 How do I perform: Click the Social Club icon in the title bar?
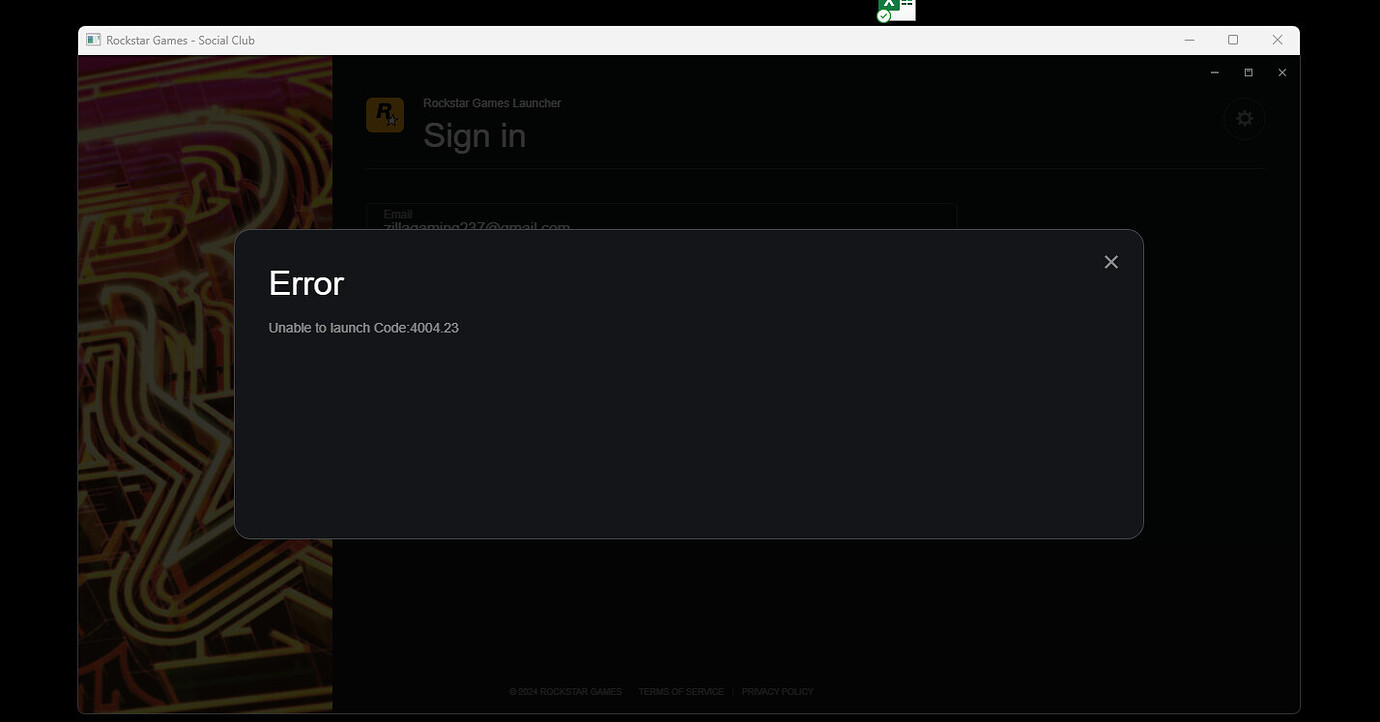(x=92, y=39)
